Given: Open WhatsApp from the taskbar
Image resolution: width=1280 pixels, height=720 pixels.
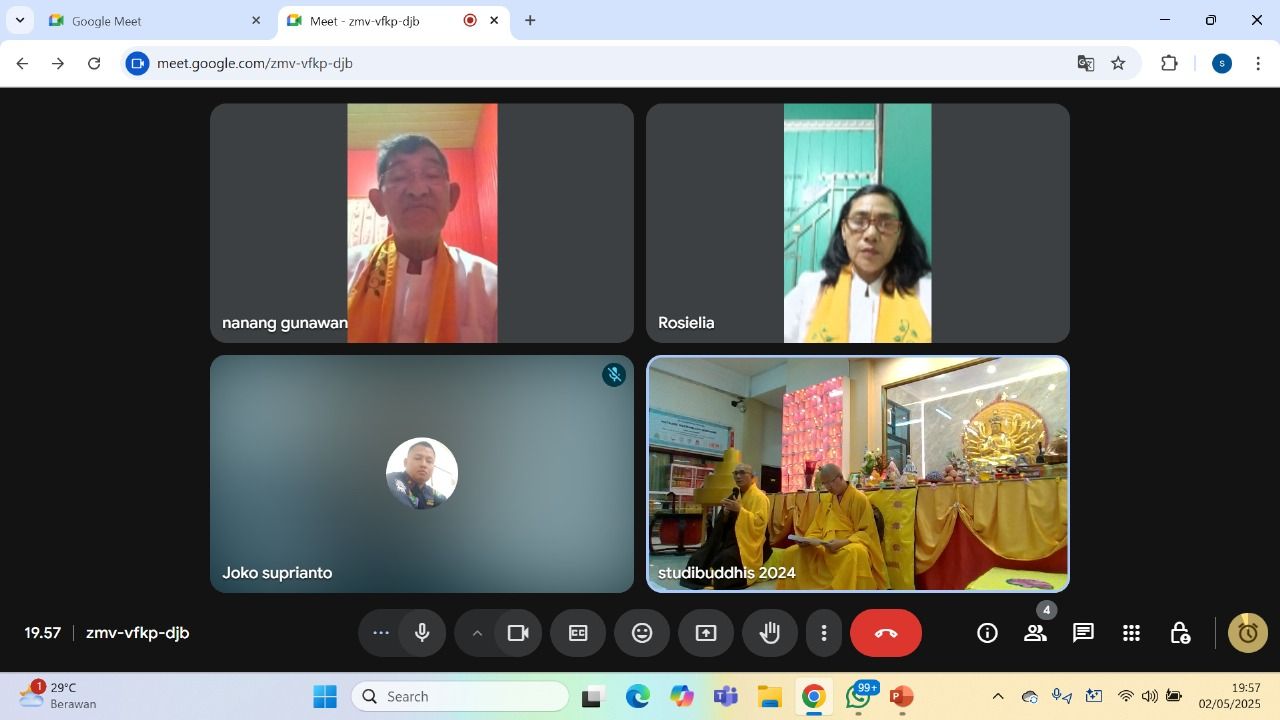Looking at the screenshot, I should click(x=858, y=697).
